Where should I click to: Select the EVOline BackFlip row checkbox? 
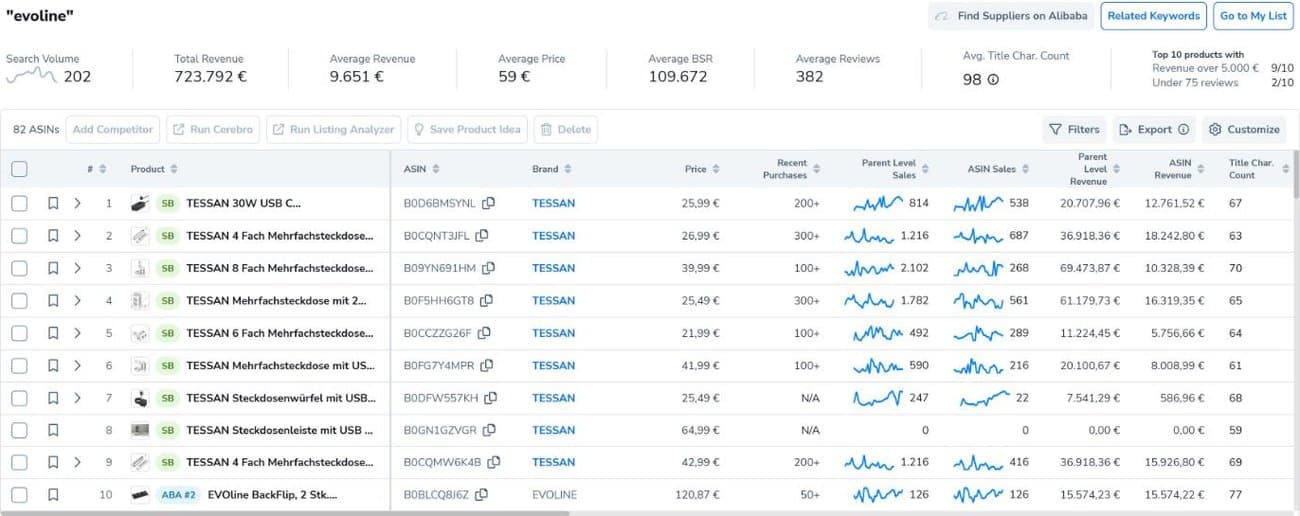coord(19,495)
